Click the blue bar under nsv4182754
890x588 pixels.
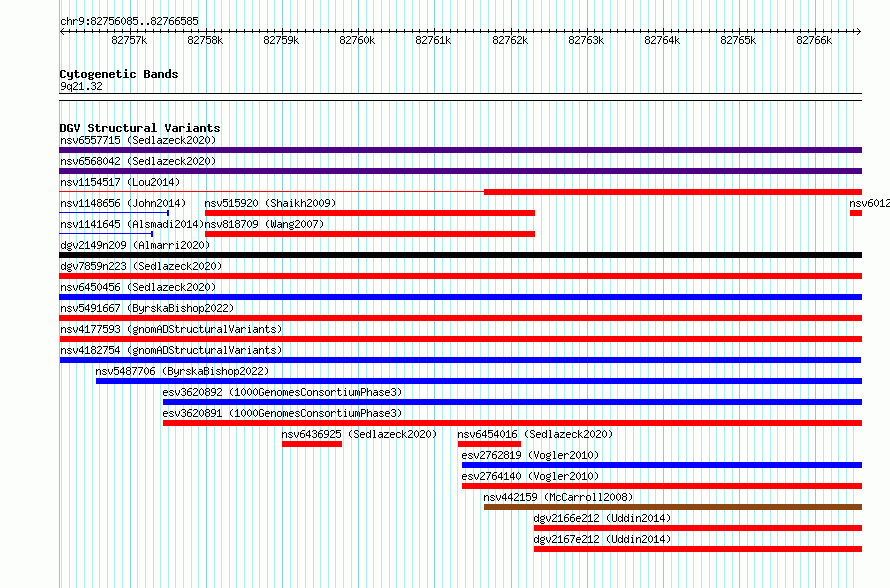[460, 360]
